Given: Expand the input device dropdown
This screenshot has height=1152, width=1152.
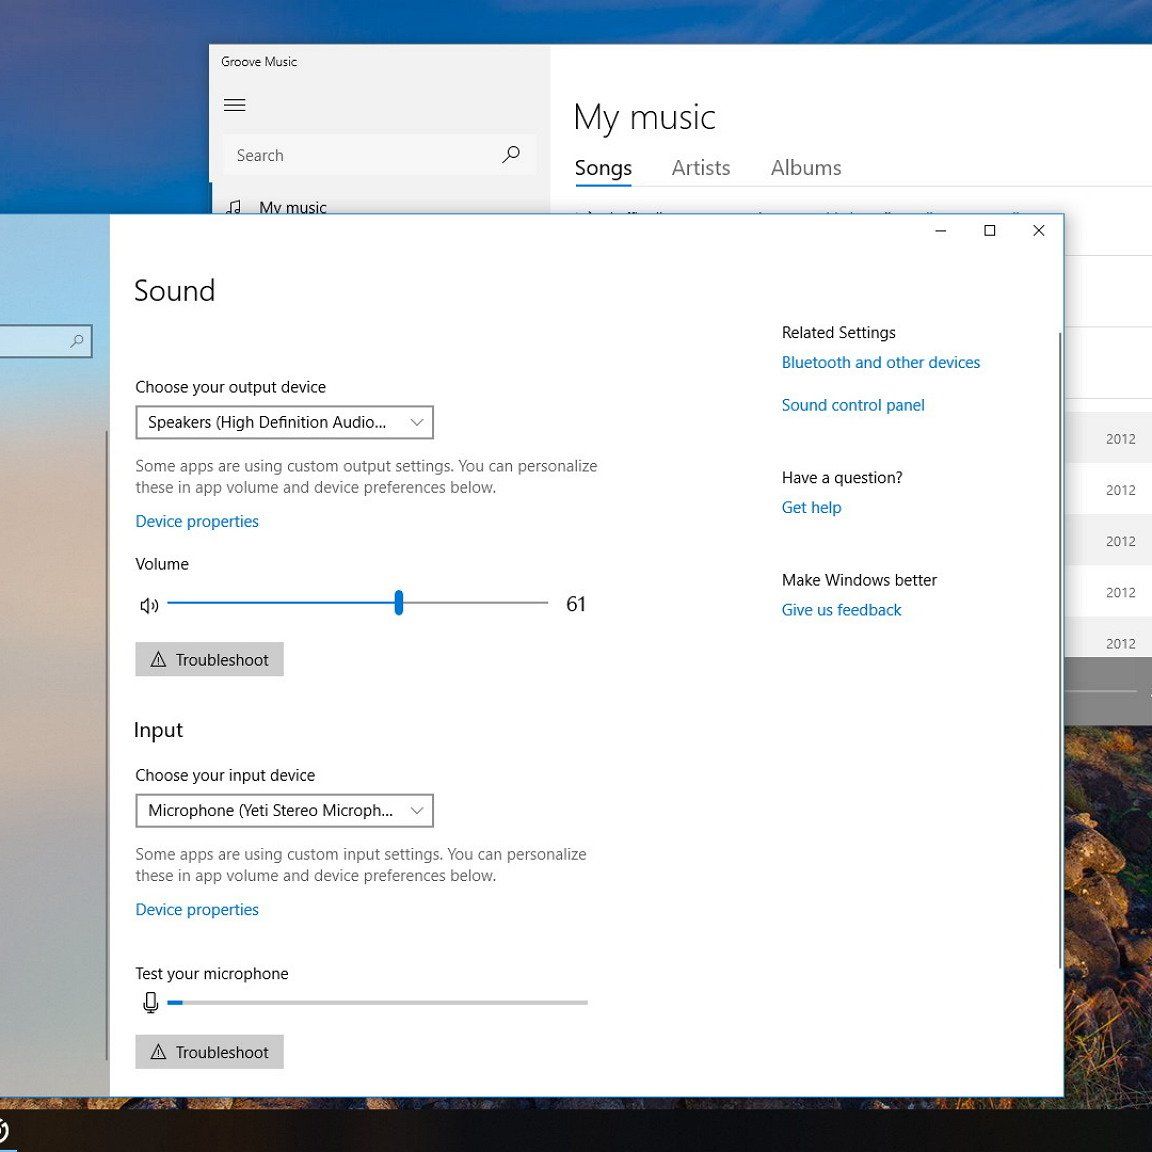Looking at the screenshot, I should (284, 811).
